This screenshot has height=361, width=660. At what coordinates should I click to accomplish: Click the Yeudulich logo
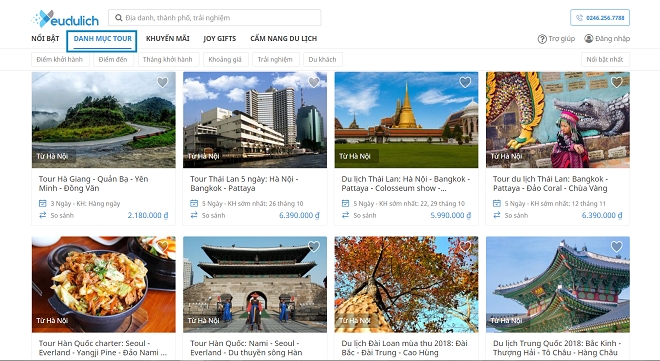pos(65,19)
